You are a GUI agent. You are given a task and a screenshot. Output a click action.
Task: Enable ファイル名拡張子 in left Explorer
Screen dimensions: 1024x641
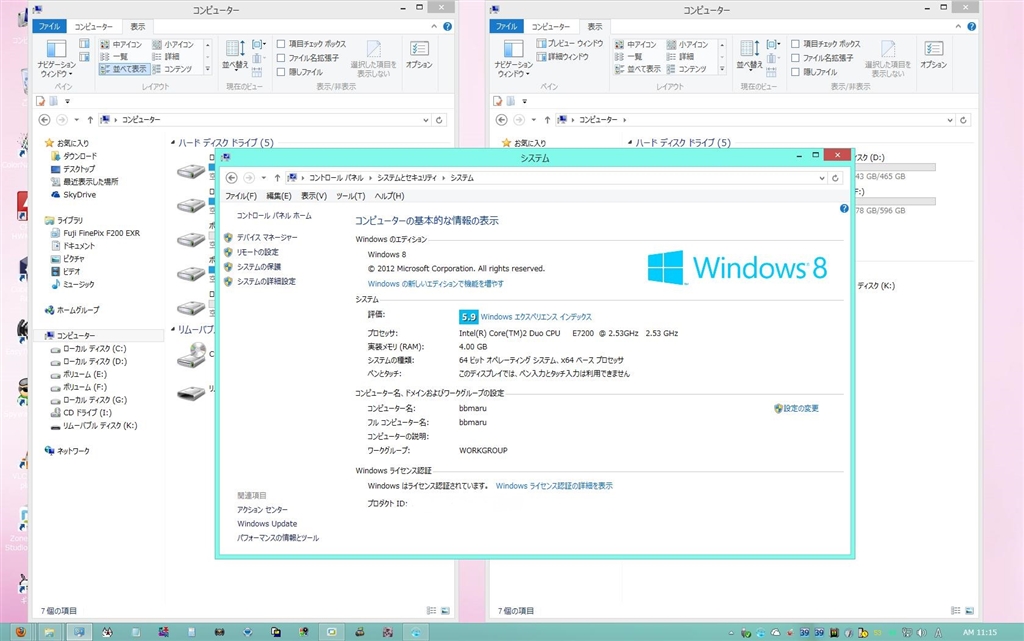pyautogui.click(x=309, y=58)
